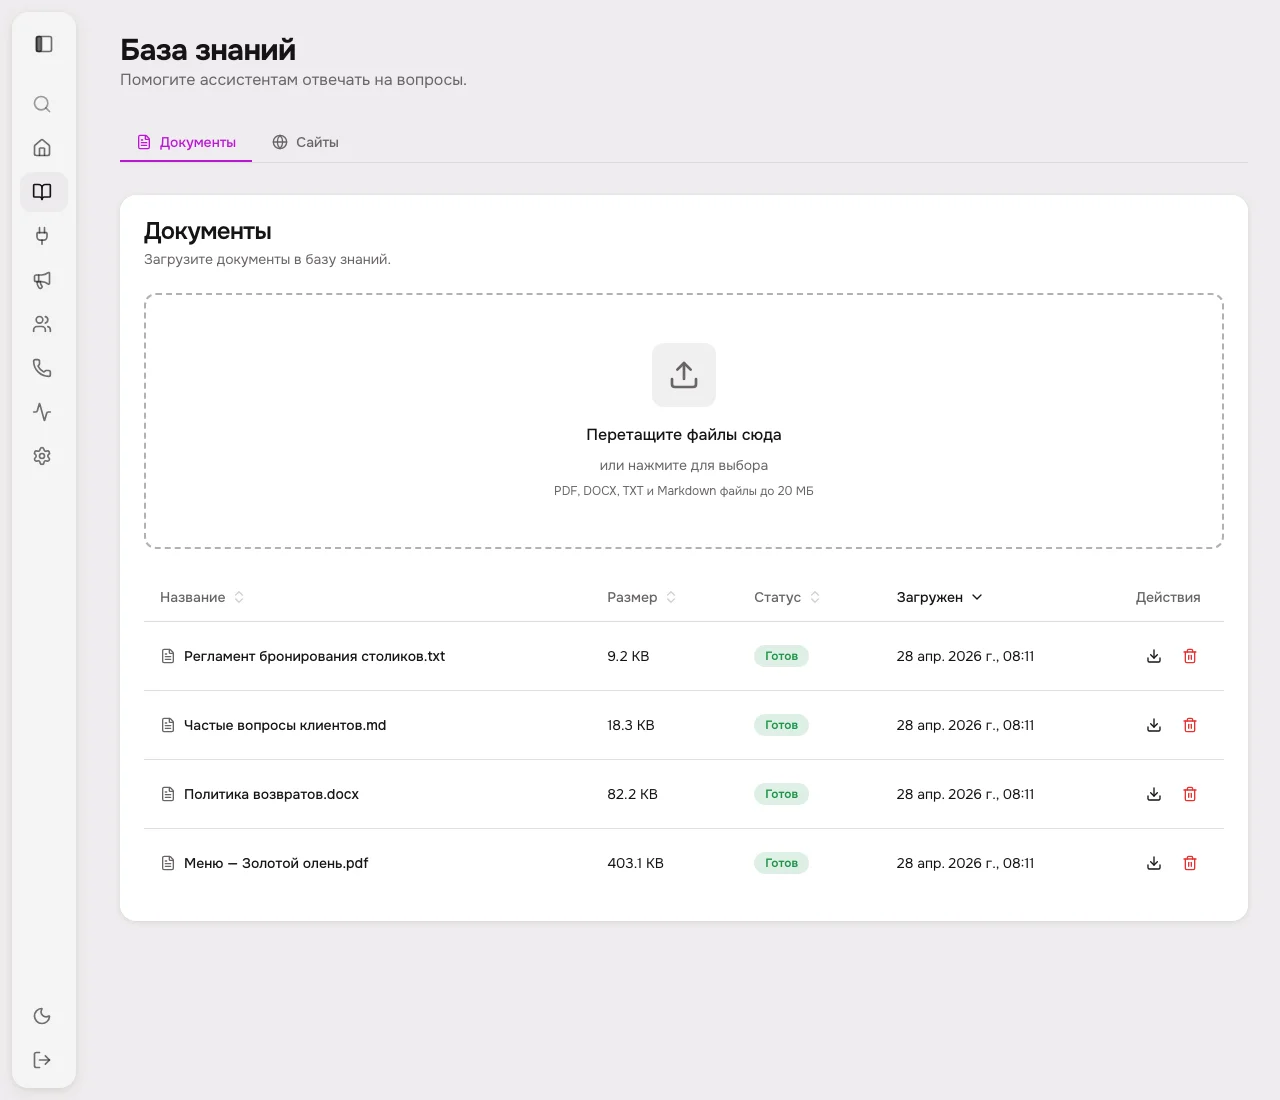This screenshot has height=1100, width=1280.
Task: Click the Готов status badge for Частые вопросы клиентов.md
Action: (x=781, y=725)
